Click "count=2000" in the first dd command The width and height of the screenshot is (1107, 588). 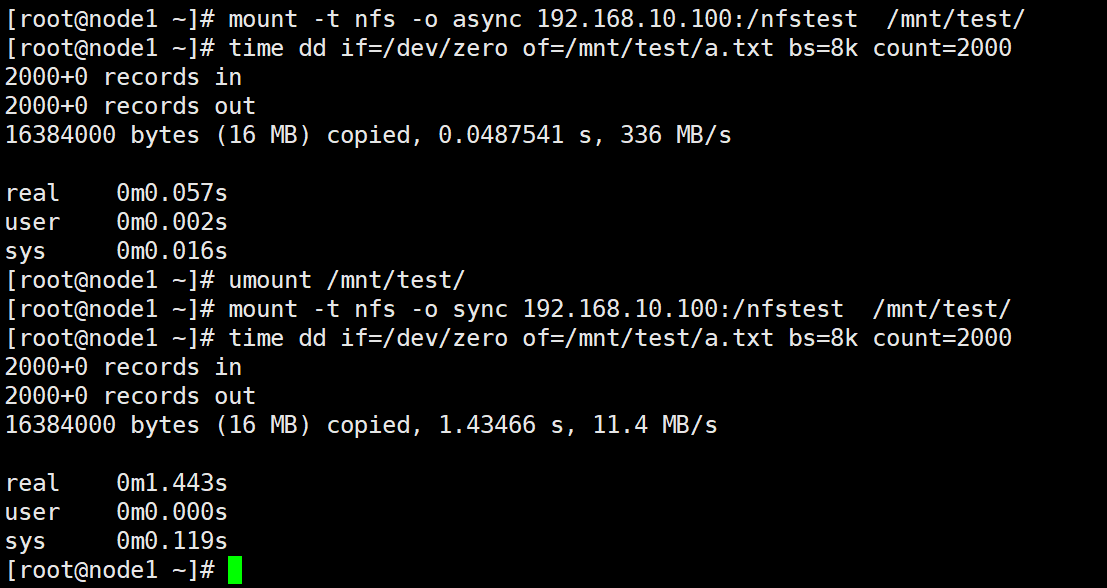(x=942, y=48)
